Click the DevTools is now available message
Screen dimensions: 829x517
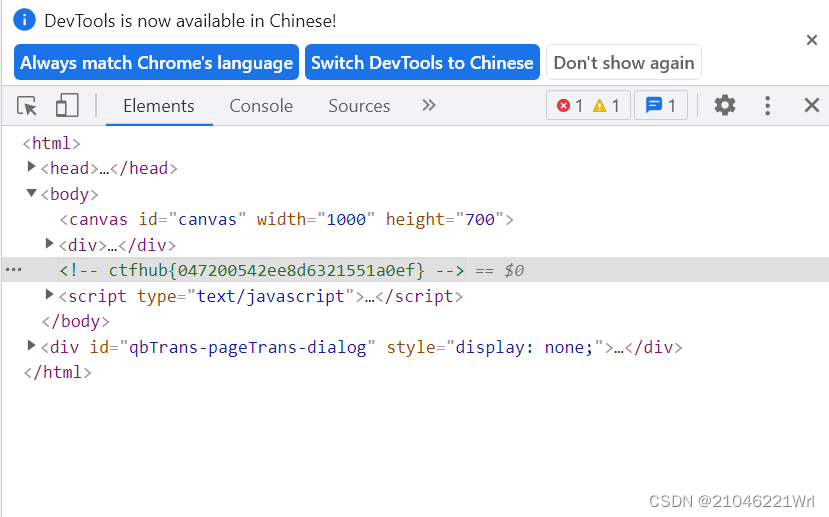coord(190,21)
